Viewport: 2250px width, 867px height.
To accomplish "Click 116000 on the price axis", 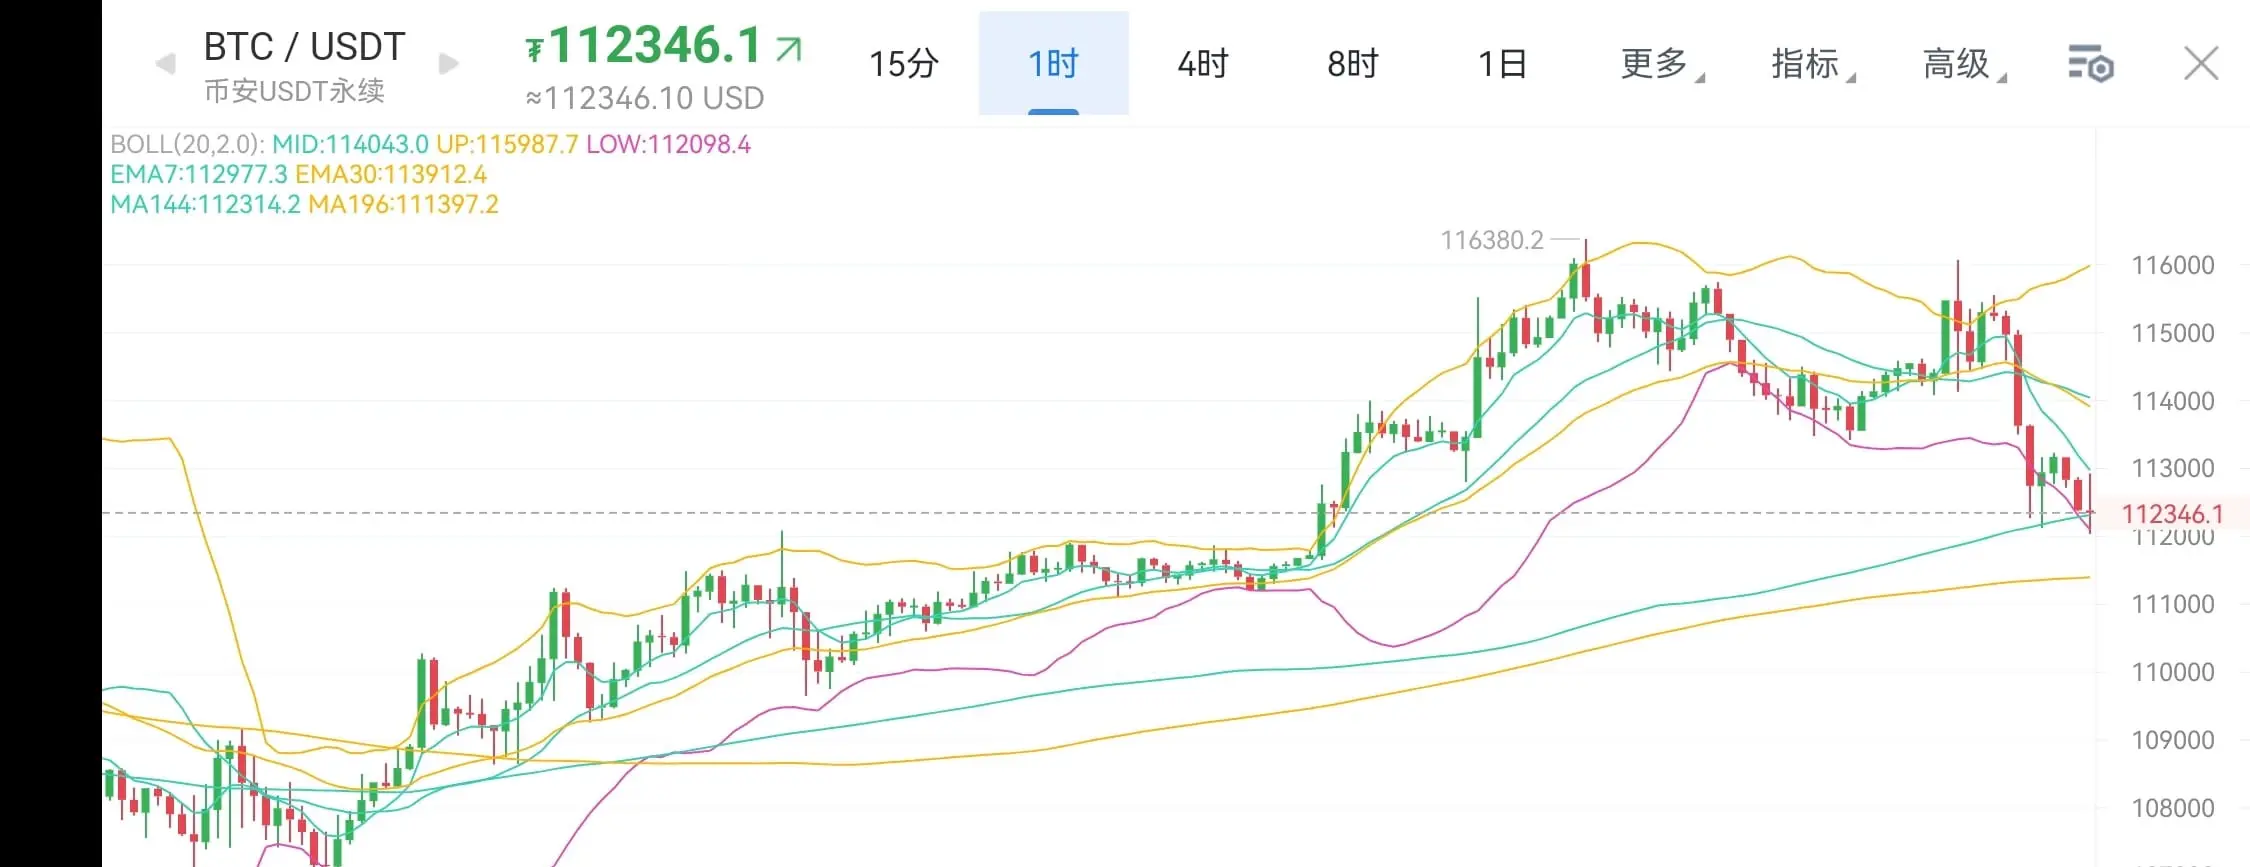I will click(x=2173, y=265).
